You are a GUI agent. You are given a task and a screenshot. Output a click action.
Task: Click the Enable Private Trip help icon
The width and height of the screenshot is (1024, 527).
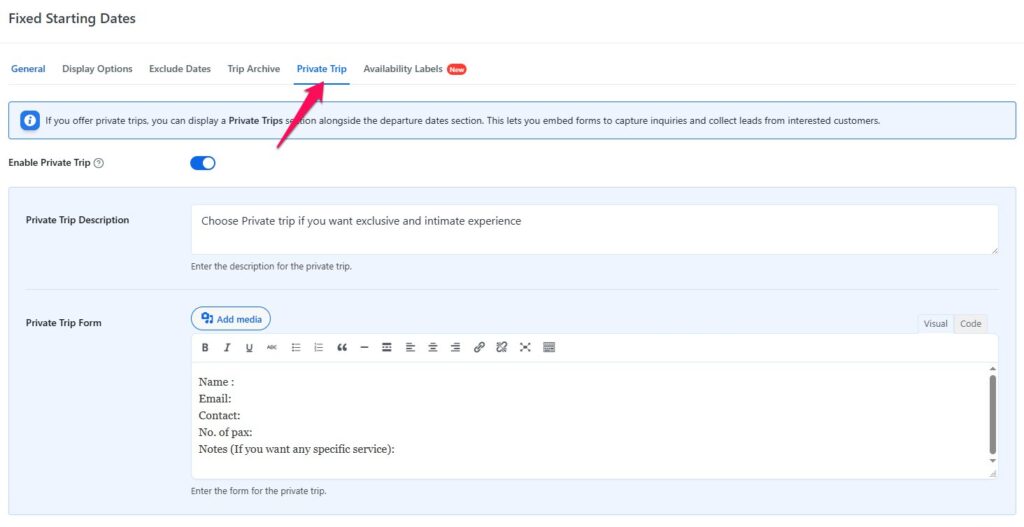pyautogui.click(x=99, y=163)
